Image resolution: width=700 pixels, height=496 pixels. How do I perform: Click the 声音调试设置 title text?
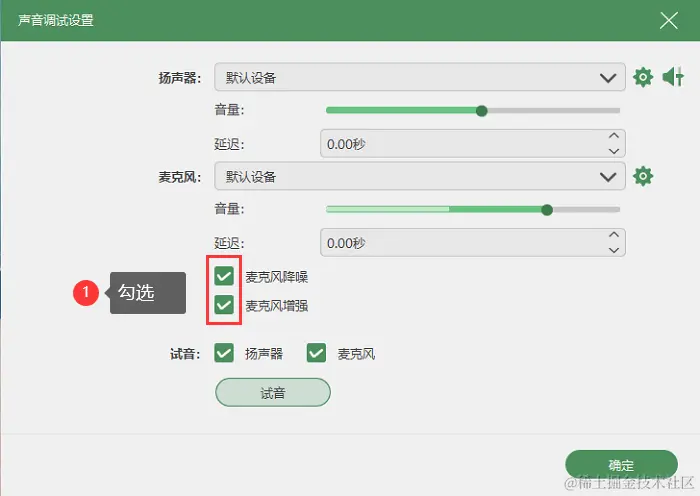55,20
